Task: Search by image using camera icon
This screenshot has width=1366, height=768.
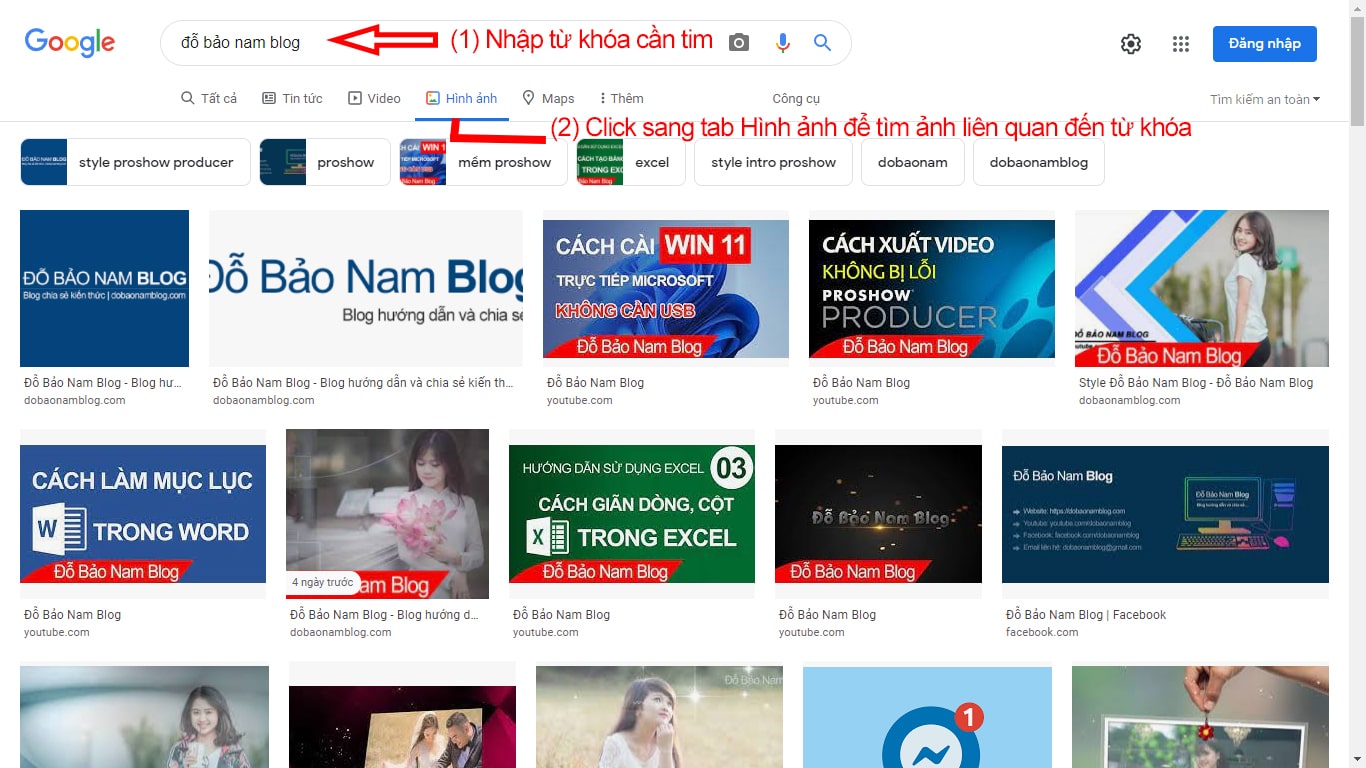Action: [x=738, y=43]
